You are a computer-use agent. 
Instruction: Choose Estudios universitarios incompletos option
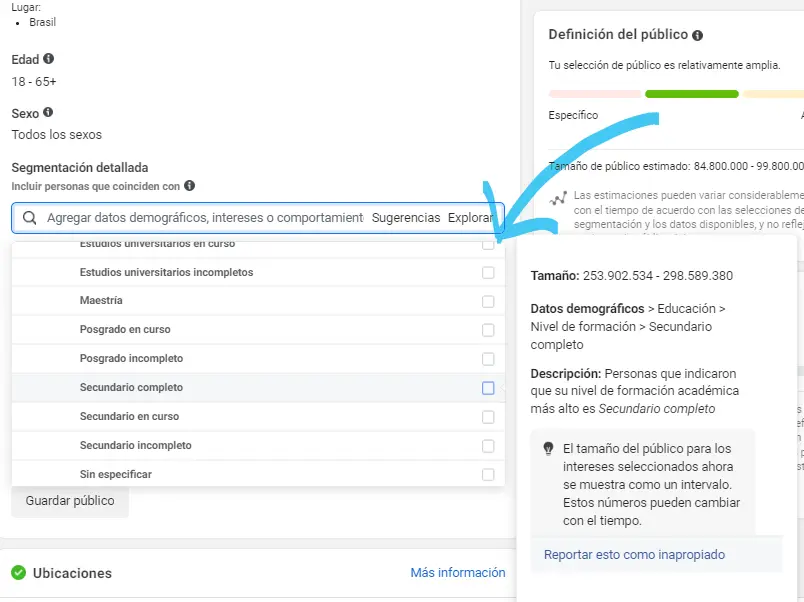(166, 272)
